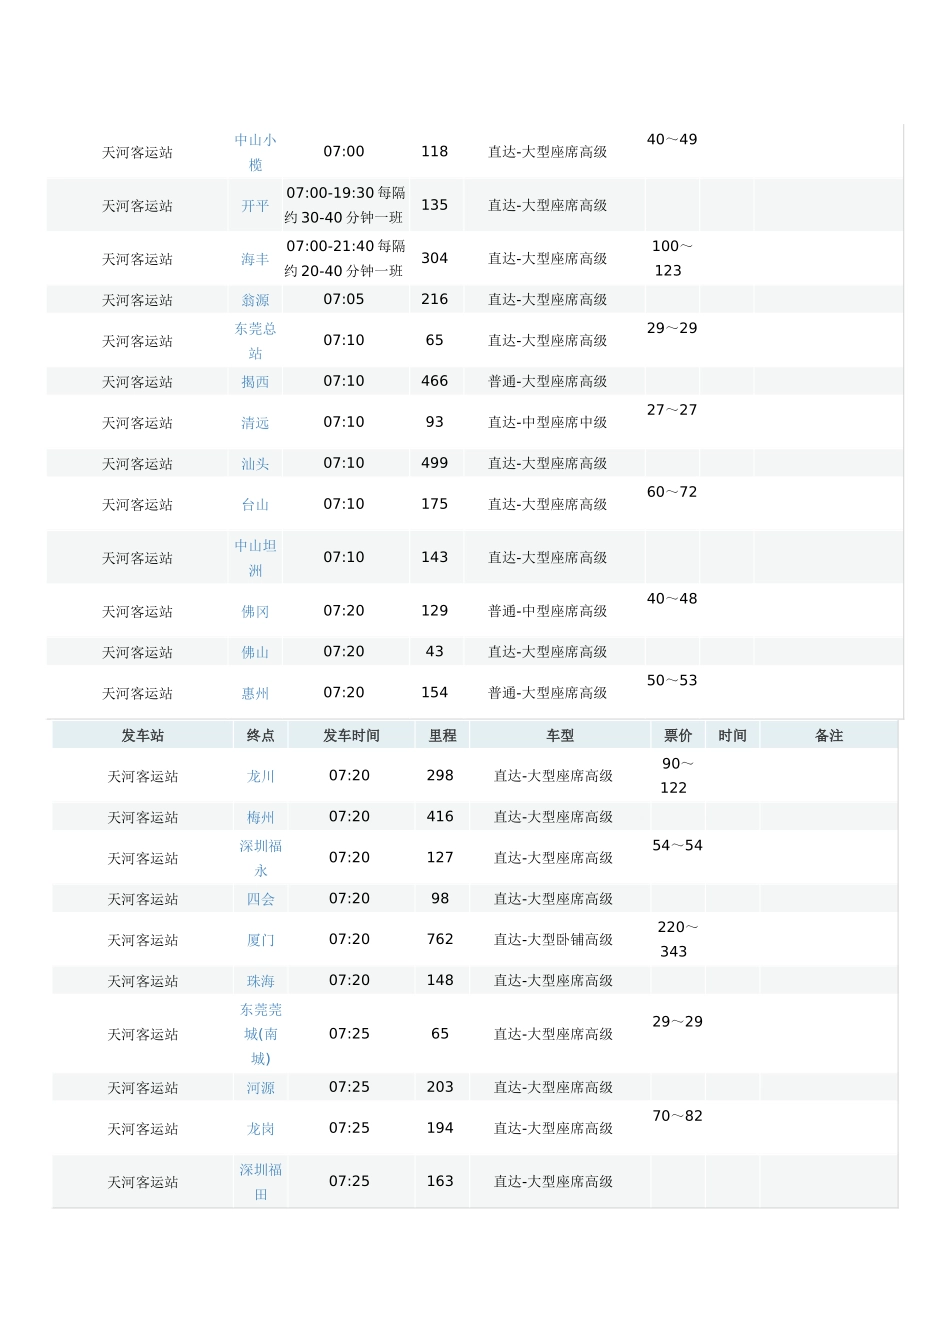Open the 翁源 destination link
950x1344 pixels.
(255, 300)
